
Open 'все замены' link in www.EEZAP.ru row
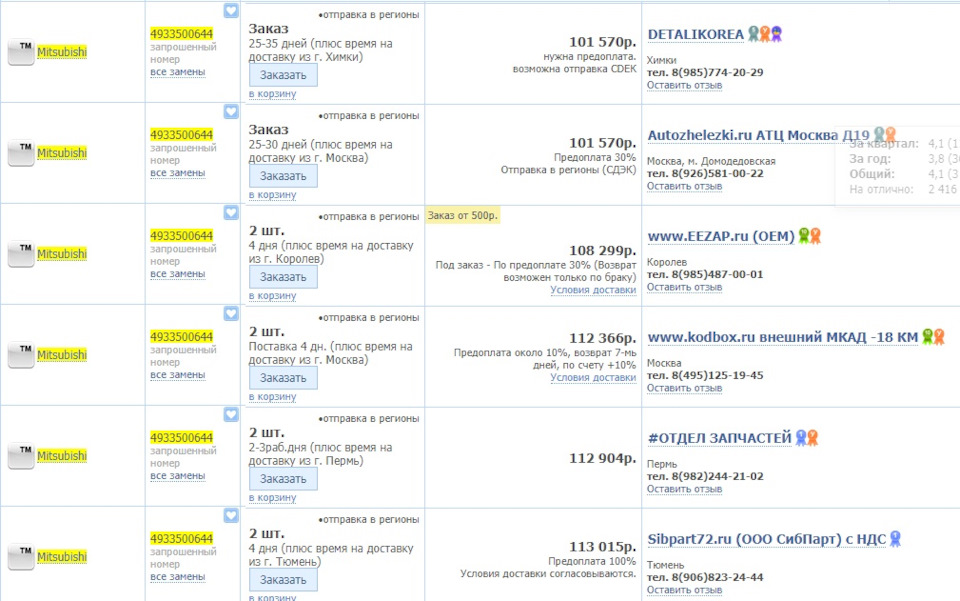(x=178, y=274)
